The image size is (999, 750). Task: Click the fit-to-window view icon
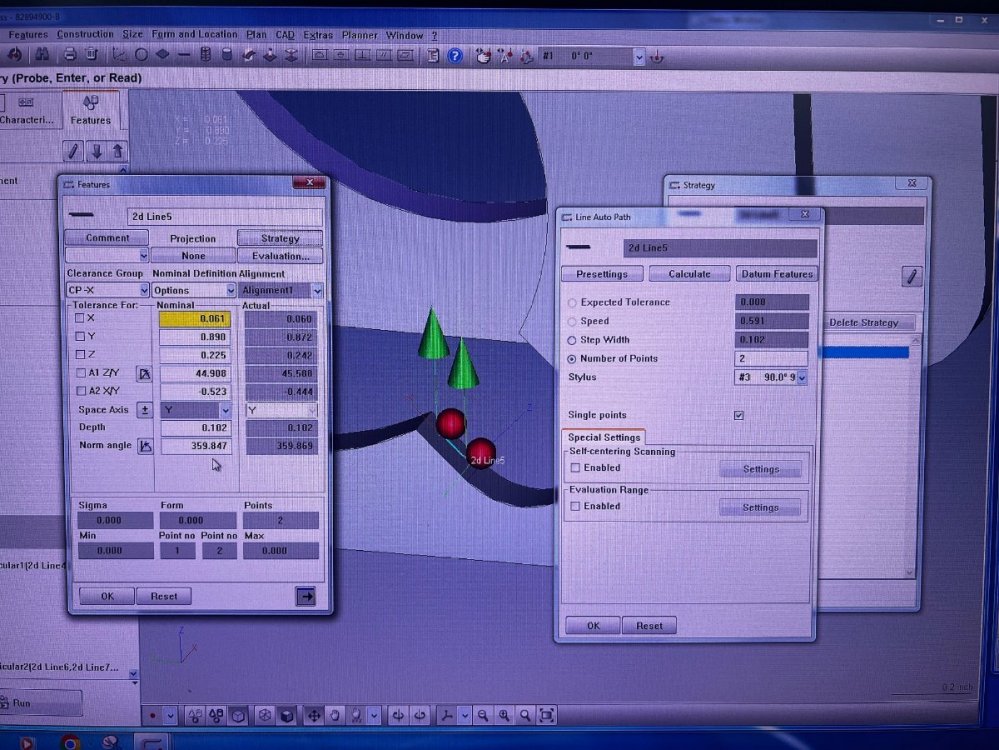tap(546, 715)
